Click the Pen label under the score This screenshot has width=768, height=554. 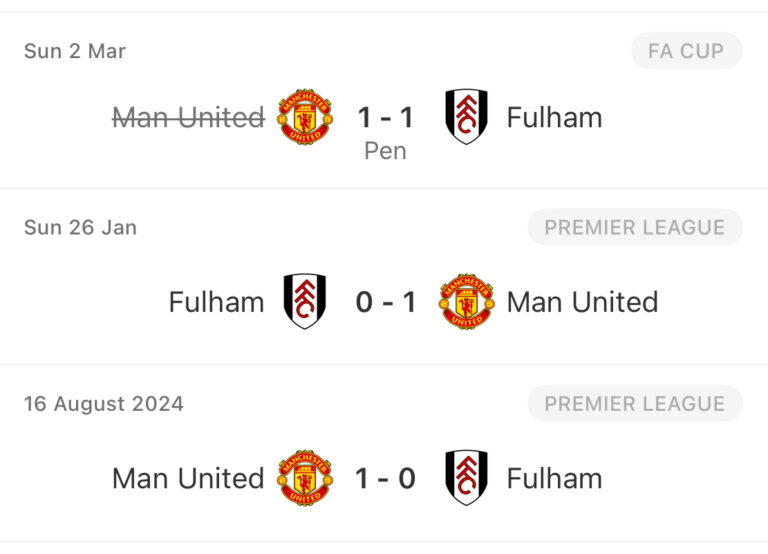(x=386, y=151)
